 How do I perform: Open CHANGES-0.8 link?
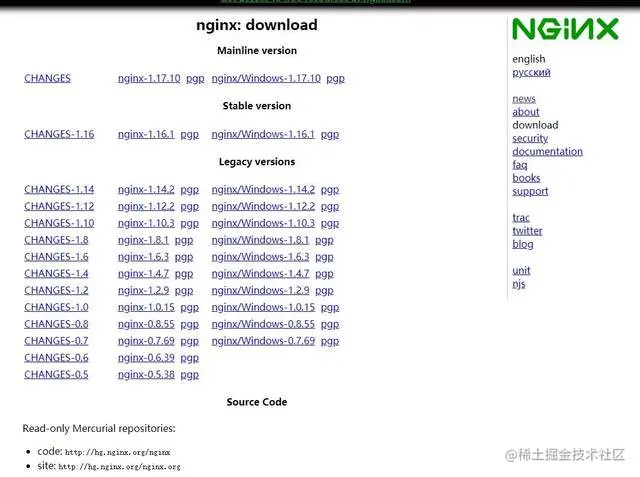(56, 324)
